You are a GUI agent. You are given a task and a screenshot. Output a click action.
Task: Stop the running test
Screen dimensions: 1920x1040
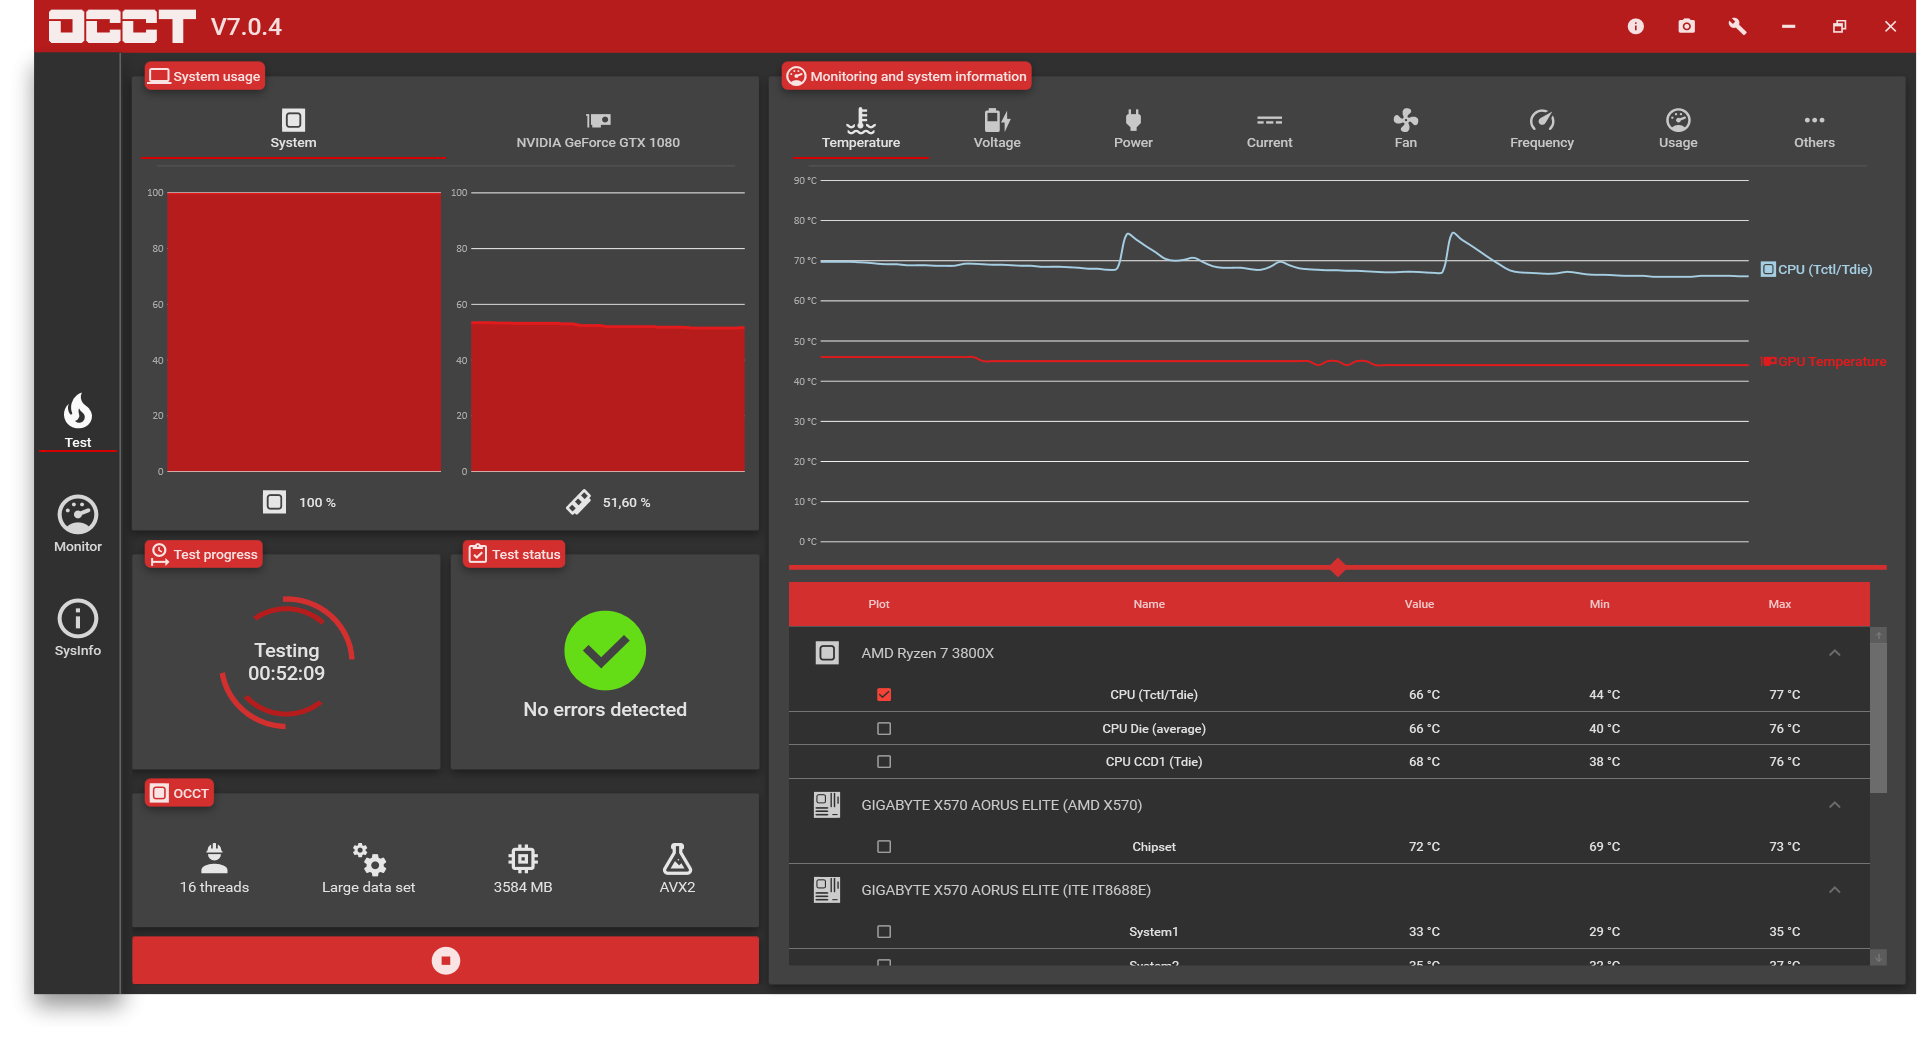(x=446, y=960)
